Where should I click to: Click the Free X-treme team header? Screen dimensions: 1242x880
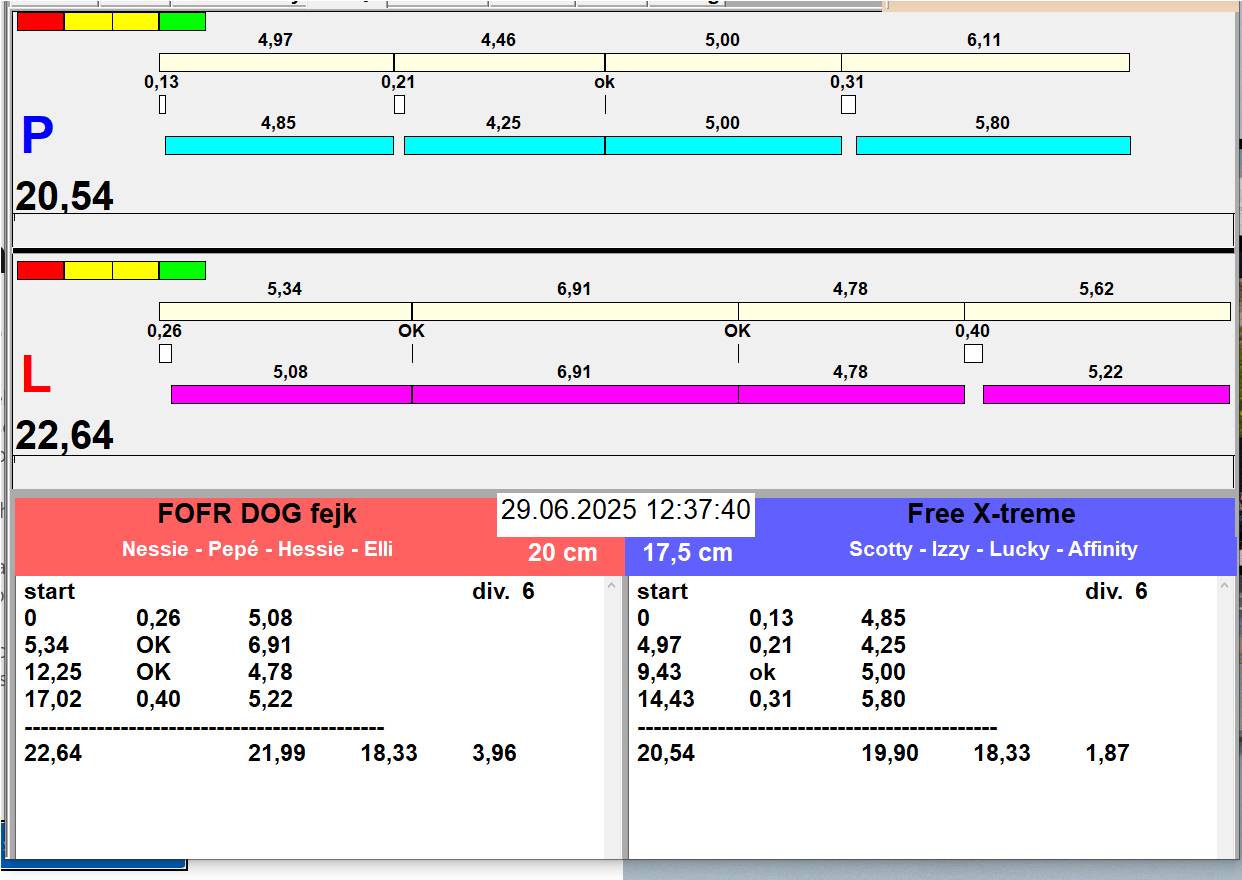click(991, 514)
